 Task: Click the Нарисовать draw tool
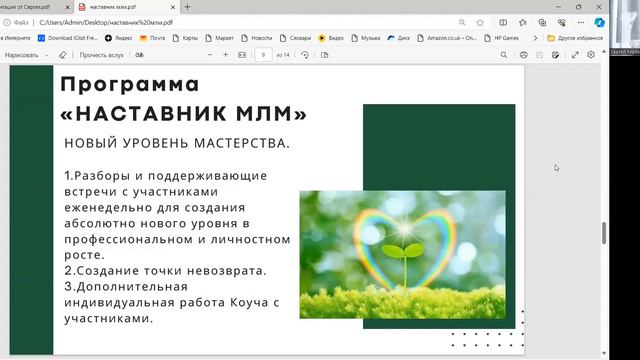click(21, 55)
